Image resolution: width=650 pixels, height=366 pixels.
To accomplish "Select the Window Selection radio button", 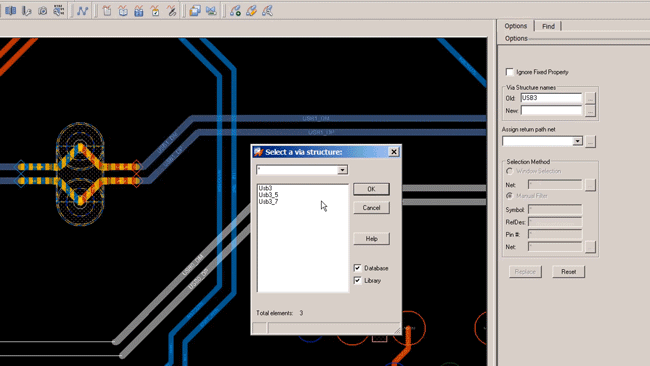I will (509, 171).
